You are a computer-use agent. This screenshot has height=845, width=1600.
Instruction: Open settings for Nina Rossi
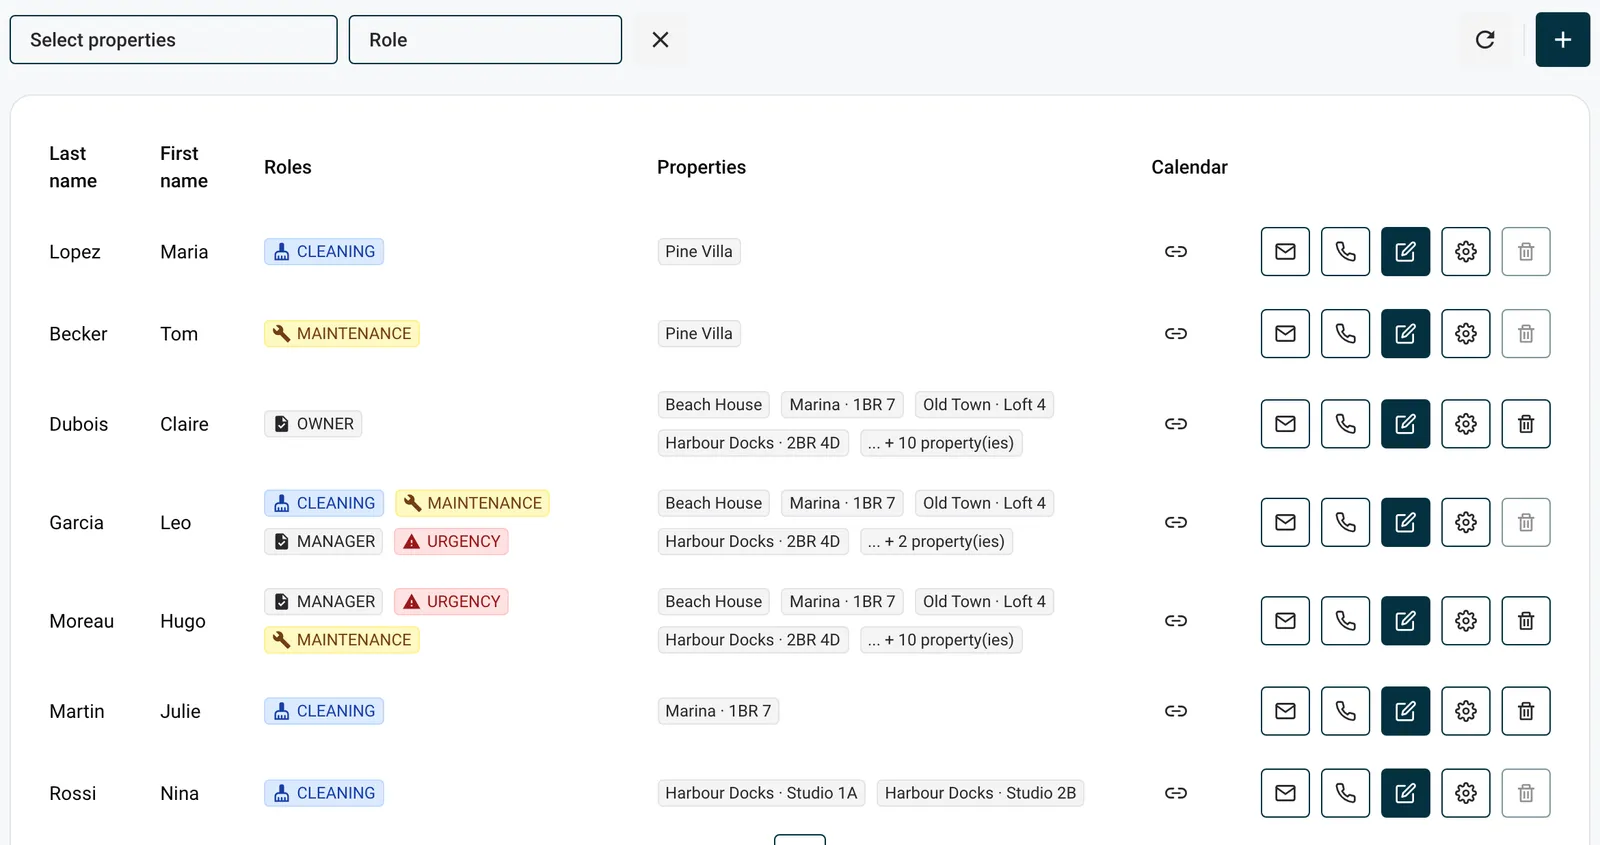1465,793
